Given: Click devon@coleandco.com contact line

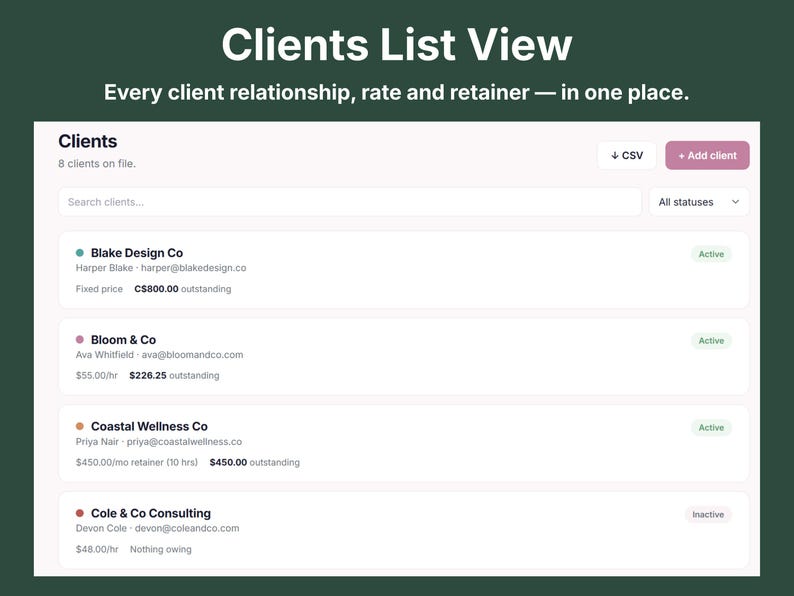Looking at the screenshot, I should [x=157, y=528].
